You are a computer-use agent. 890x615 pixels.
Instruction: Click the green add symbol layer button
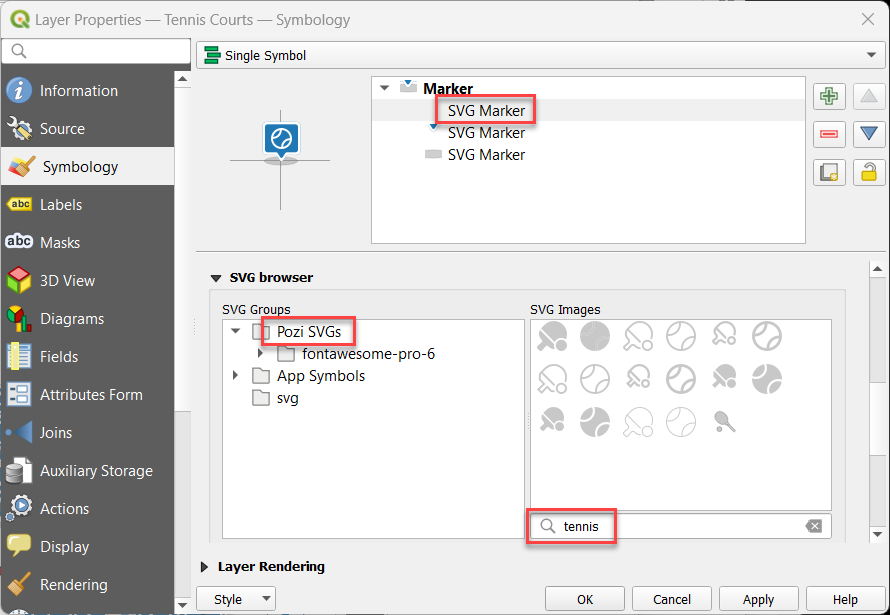pos(827,96)
